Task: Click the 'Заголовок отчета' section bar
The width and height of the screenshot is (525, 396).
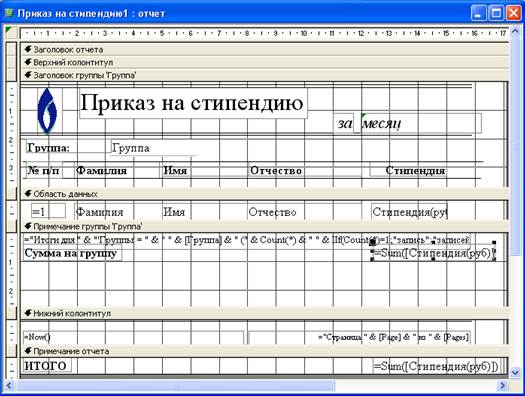Action: click(265, 50)
